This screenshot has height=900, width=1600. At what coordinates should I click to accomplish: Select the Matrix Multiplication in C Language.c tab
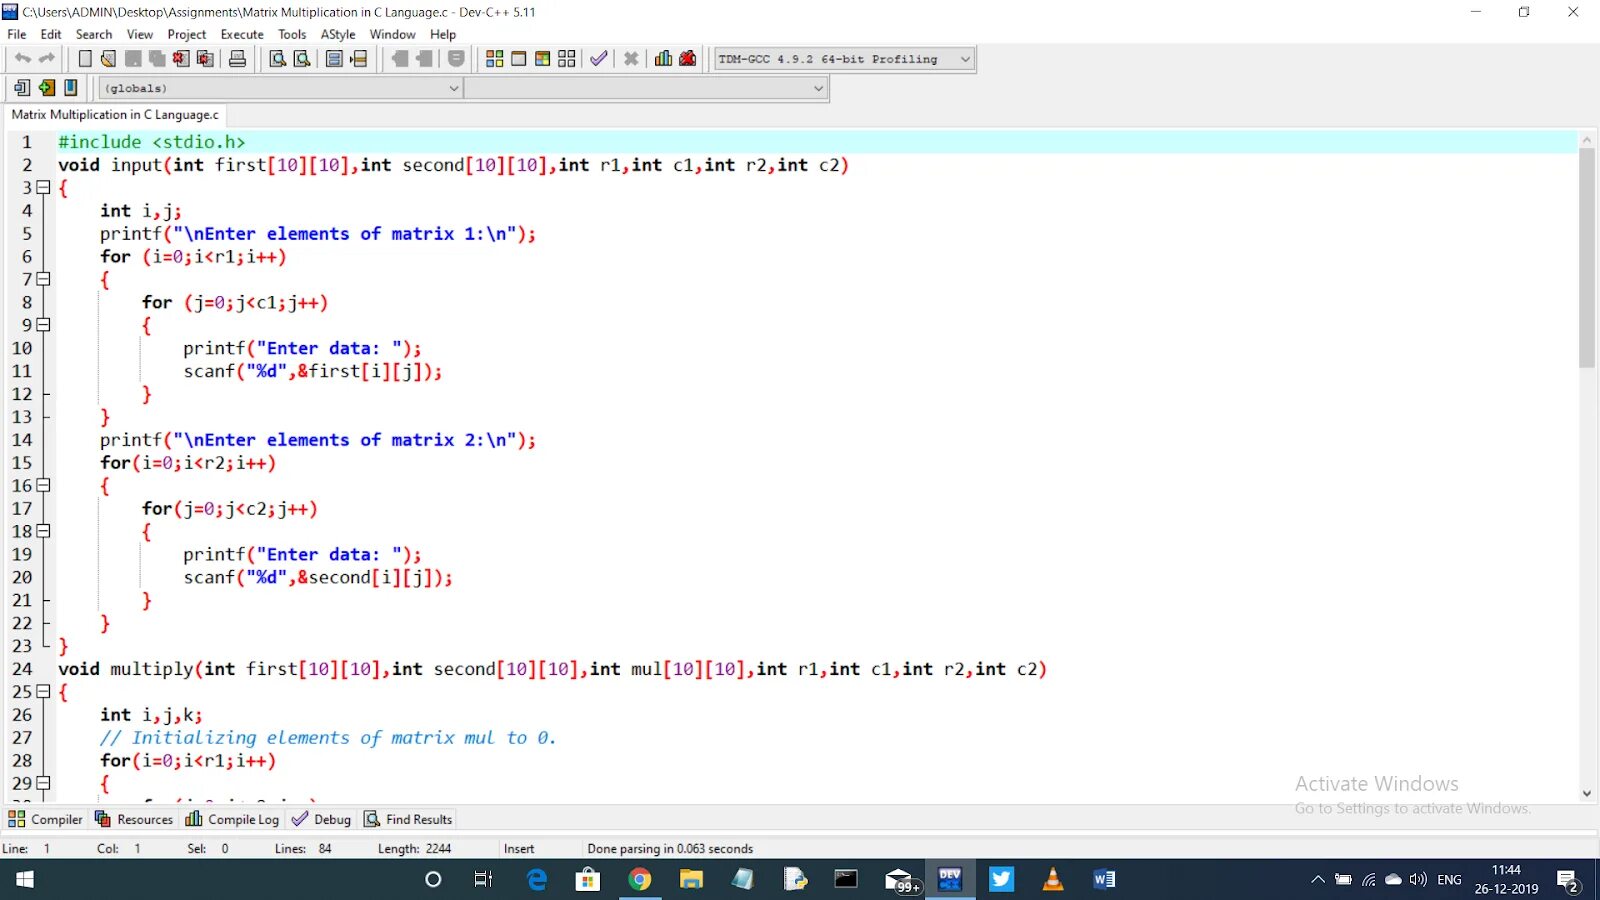[x=115, y=115]
